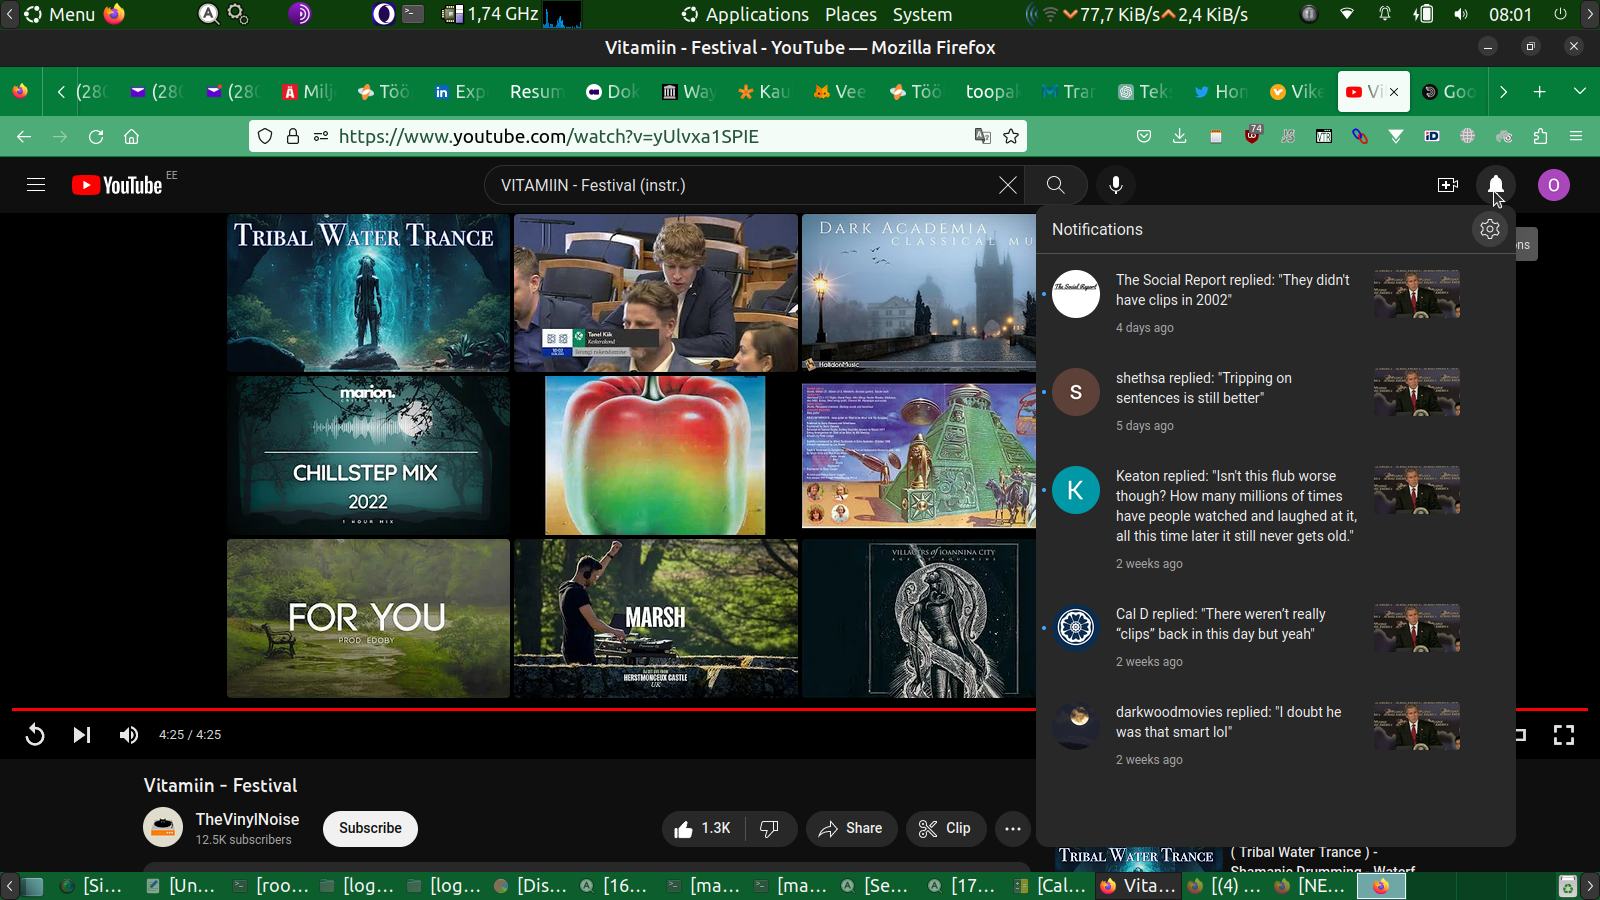Image resolution: width=1600 pixels, height=900 pixels.
Task: Open the System menu
Action: 922,15
